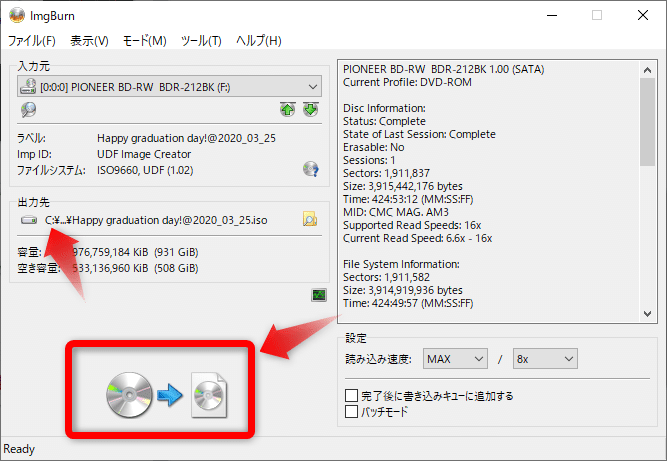Click the MID: CMC MAG. AM3 line
The width and height of the screenshot is (667, 461).
point(396,212)
